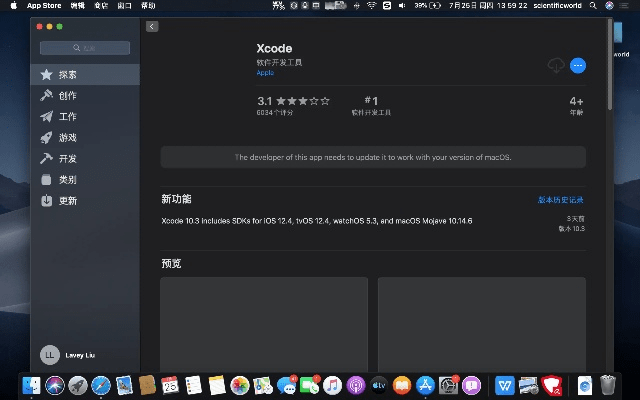The width and height of the screenshot is (640, 400).
Task: Click the battery status indicator
Action: pos(427,6)
